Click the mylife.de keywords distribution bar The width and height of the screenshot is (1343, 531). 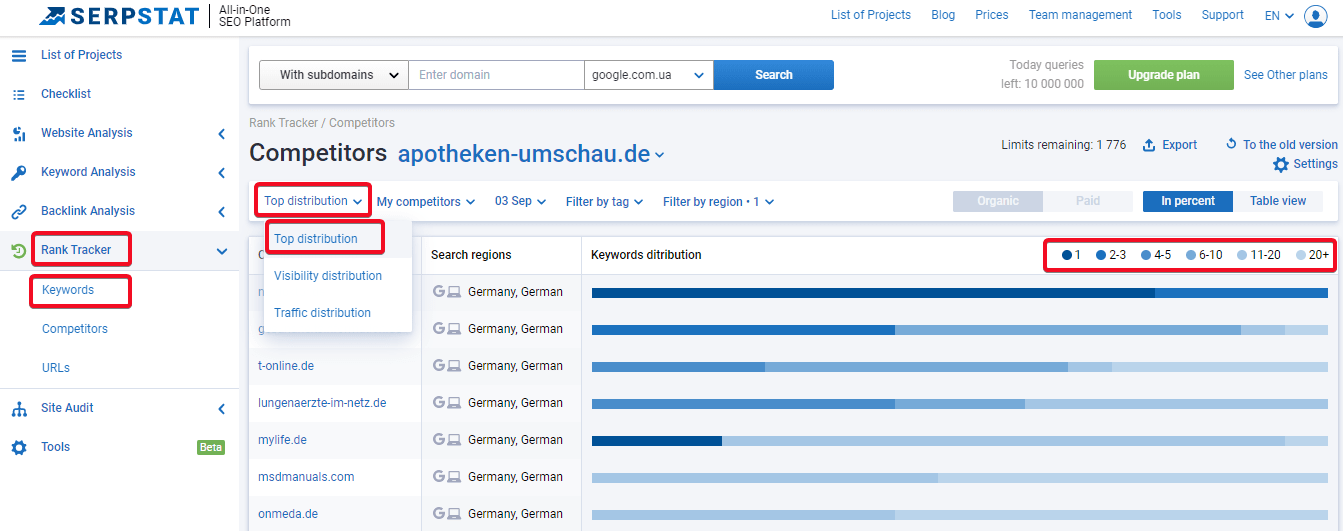(960, 440)
